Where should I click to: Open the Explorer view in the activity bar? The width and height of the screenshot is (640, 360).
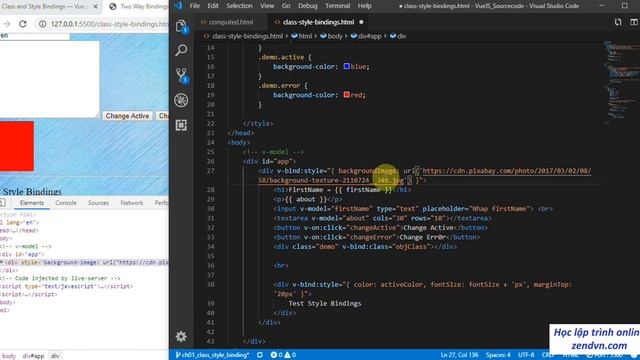pyautogui.click(x=182, y=27)
